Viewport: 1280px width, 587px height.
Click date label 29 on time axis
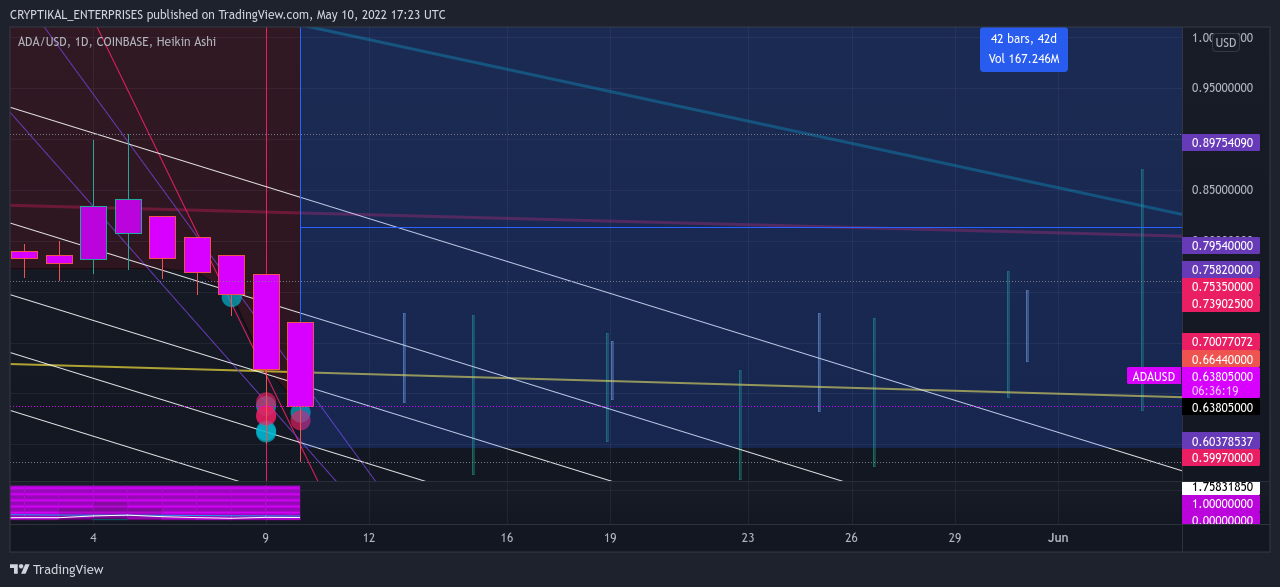(955, 538)
